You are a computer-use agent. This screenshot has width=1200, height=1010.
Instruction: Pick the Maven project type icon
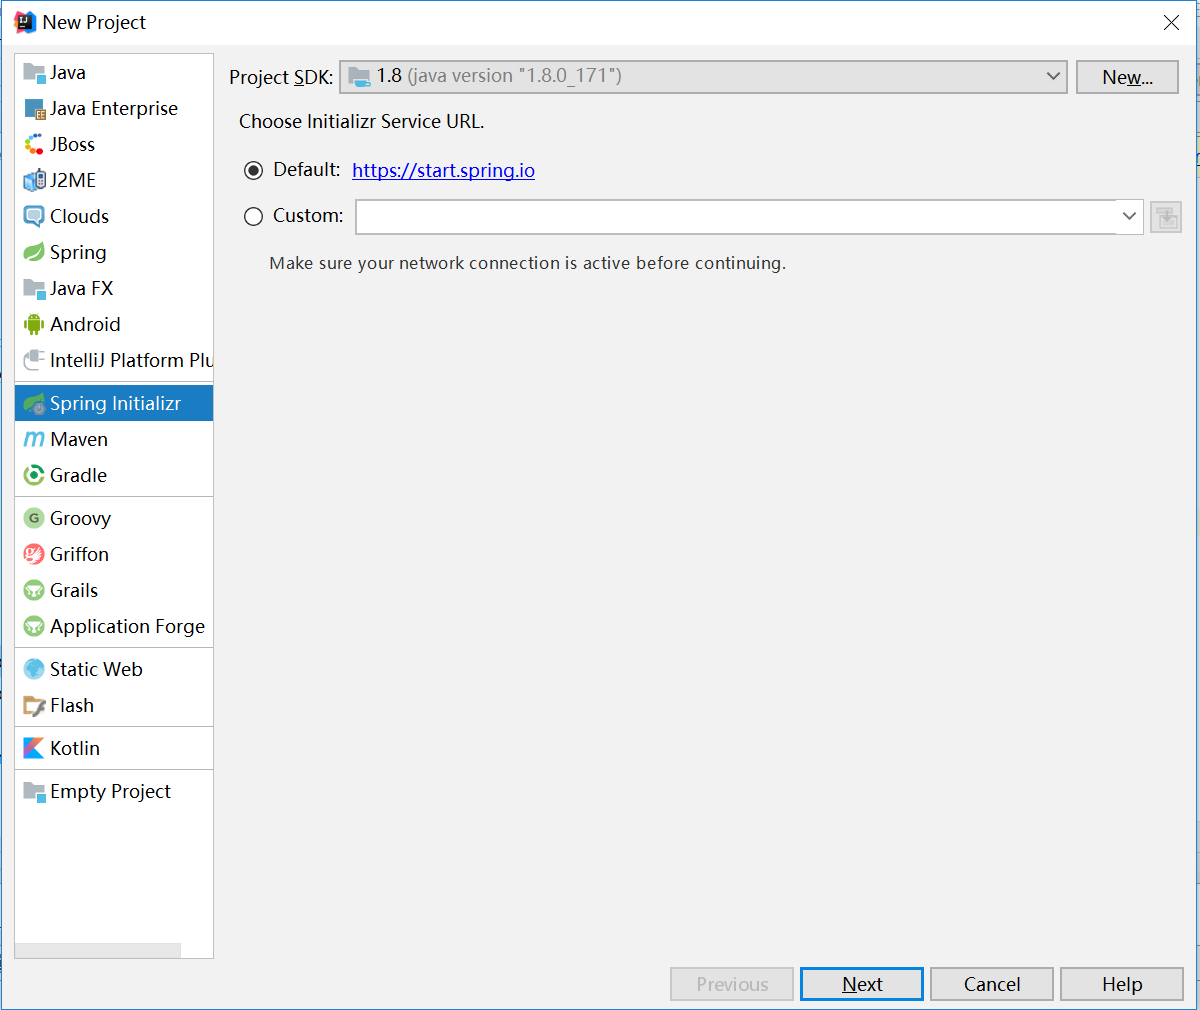(34, 439)
